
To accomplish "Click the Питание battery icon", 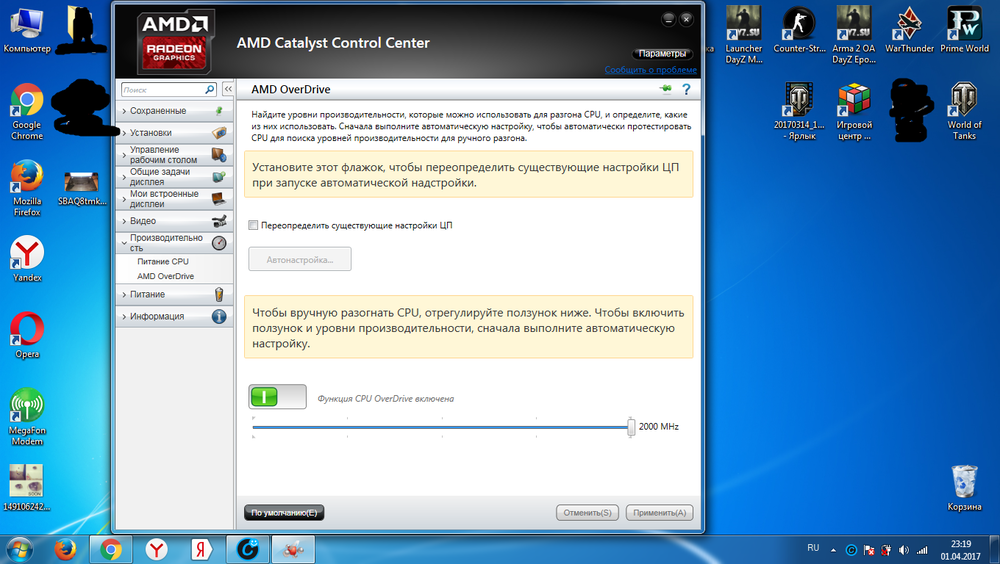I will 219,294.
